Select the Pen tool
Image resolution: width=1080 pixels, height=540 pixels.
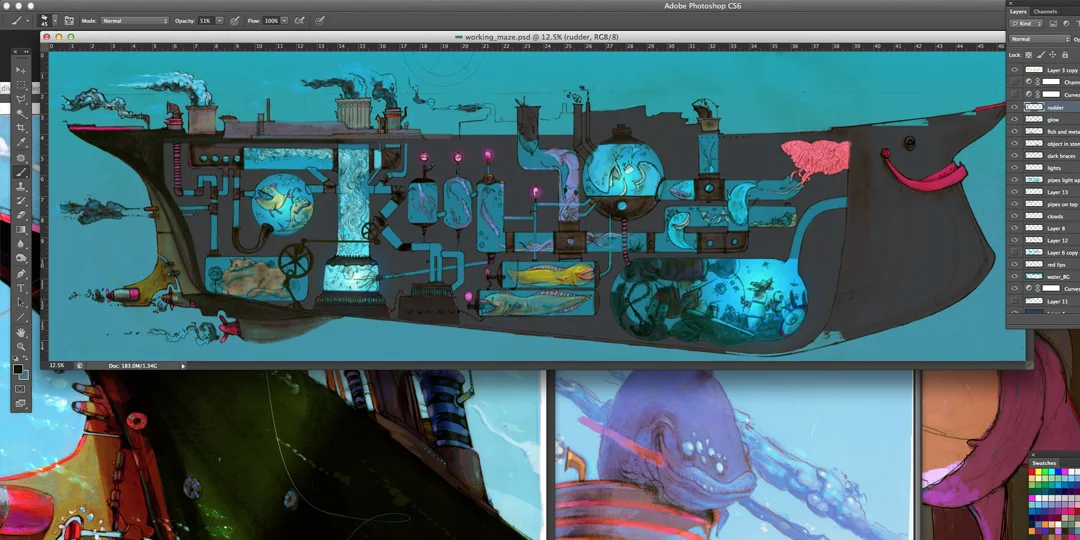coord(21,273)
